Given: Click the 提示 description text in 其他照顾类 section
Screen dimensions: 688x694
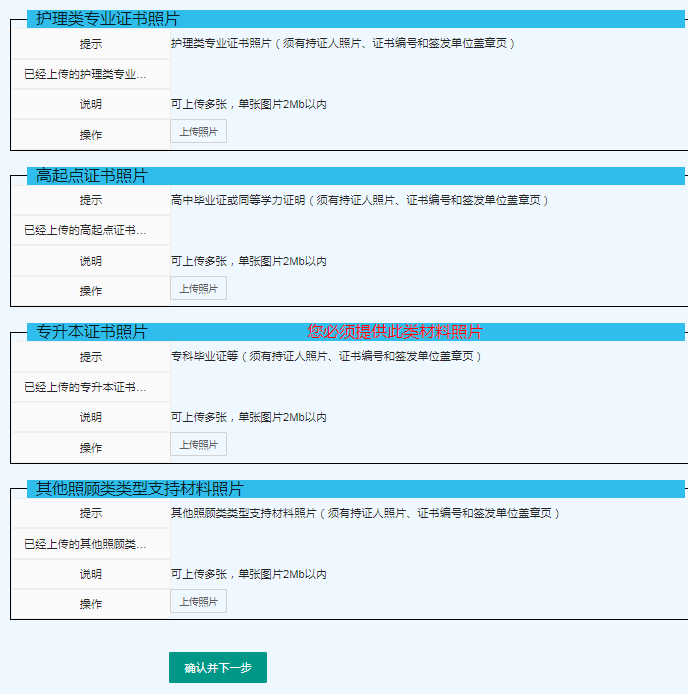Looking at the screenshot, I should click(365, 513).
